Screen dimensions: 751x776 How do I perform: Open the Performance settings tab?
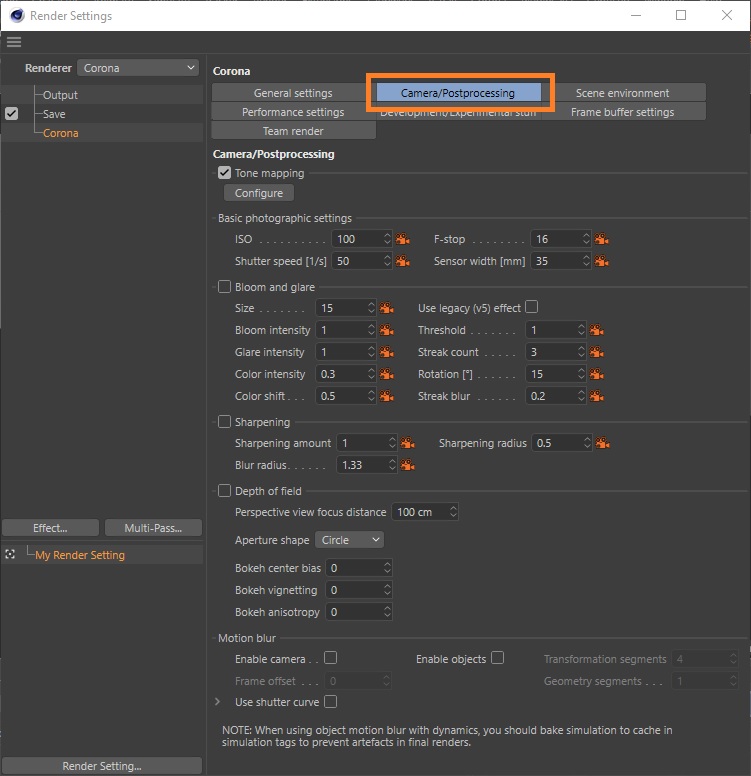point(293,112)
